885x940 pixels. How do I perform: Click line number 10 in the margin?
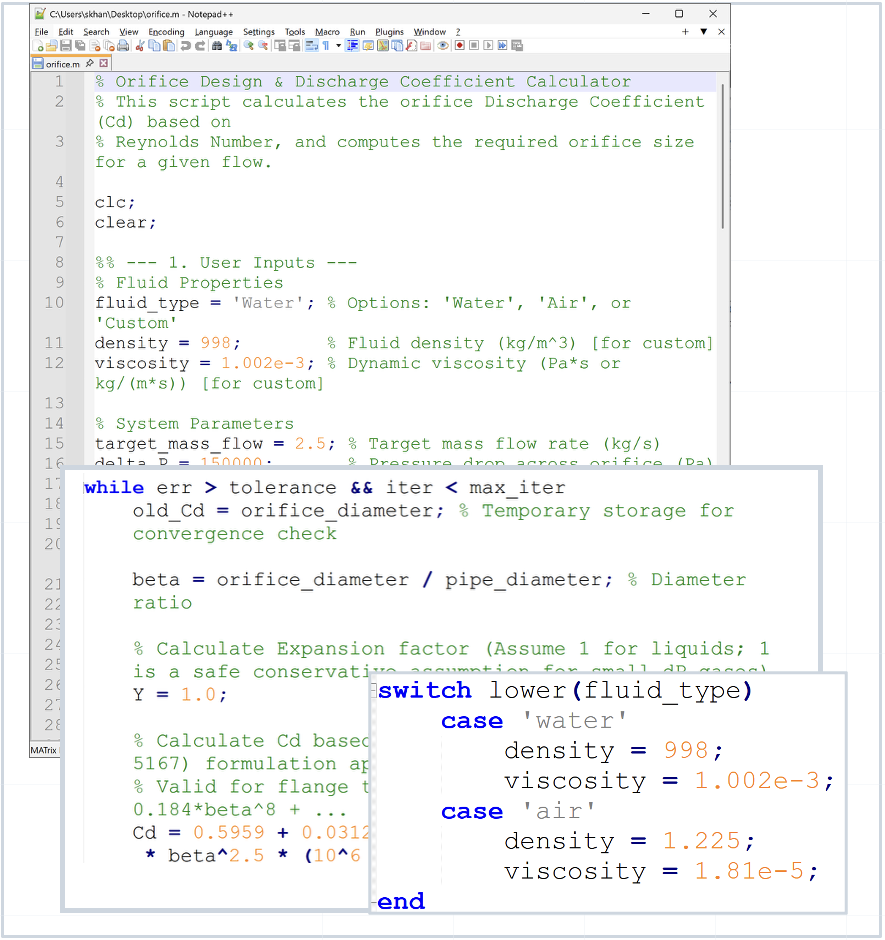pos(54,302)
